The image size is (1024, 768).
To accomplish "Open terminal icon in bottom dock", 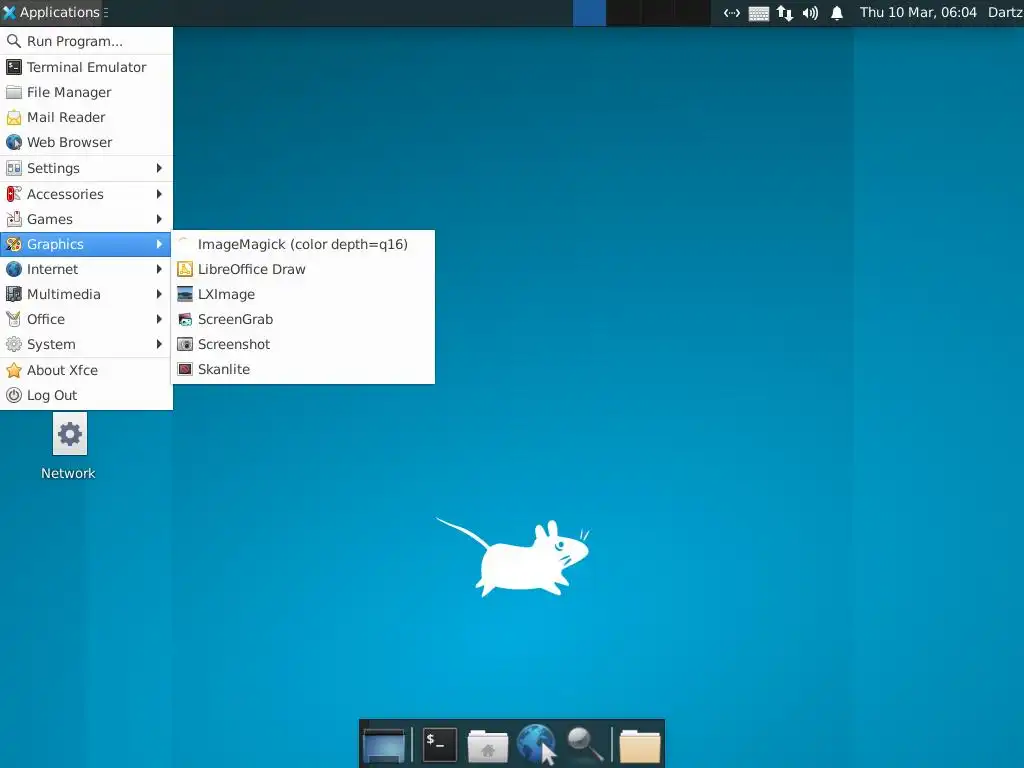I will click(440, 745).
